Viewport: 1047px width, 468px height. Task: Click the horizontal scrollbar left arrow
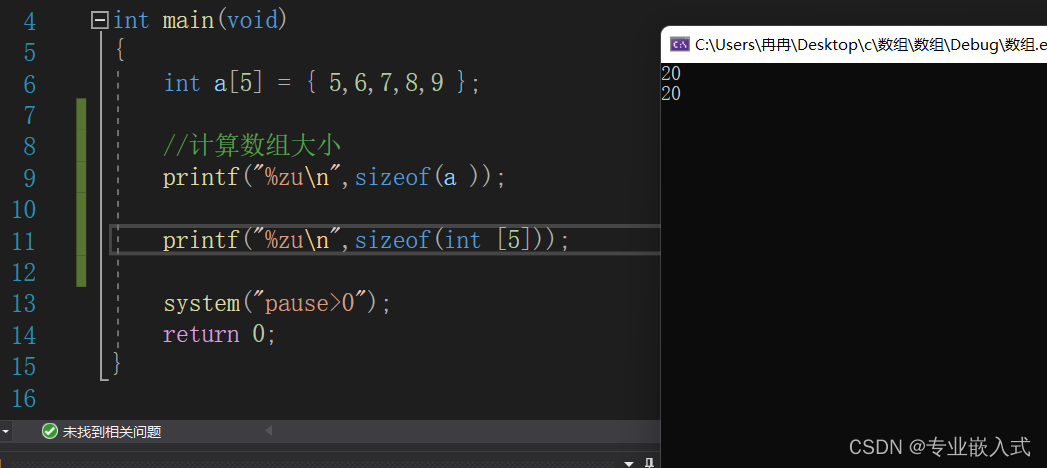pyautogui.click(x=268, y=431)
